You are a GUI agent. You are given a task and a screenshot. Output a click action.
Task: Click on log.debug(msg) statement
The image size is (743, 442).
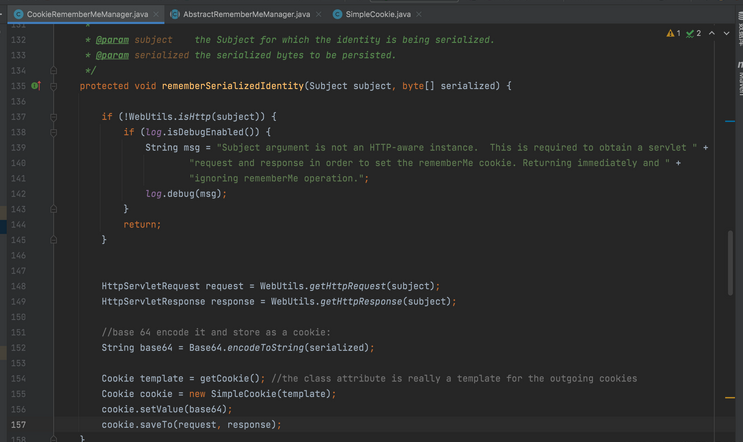[186, 194]
